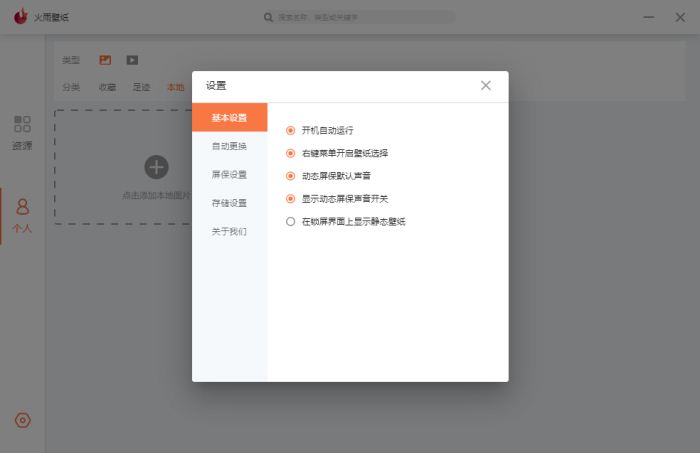Go to 存储设置 settings tab

point(229,203)
